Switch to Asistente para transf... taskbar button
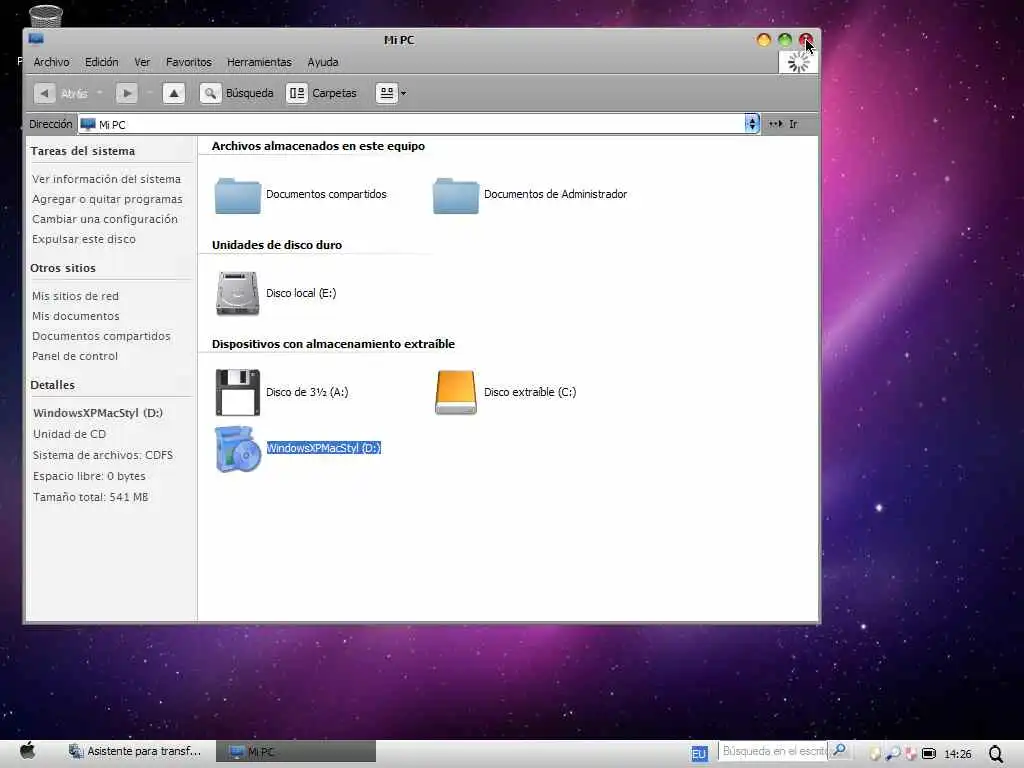The image size is (1024, 768). pyautogui.click(x=135, y=752)
